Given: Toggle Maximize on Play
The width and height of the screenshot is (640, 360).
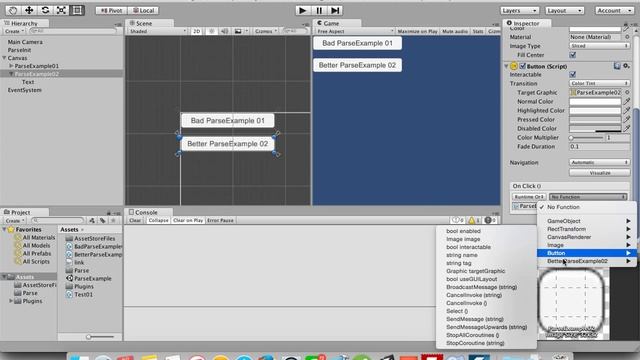Looking at the screenshot, I should 417,31.
